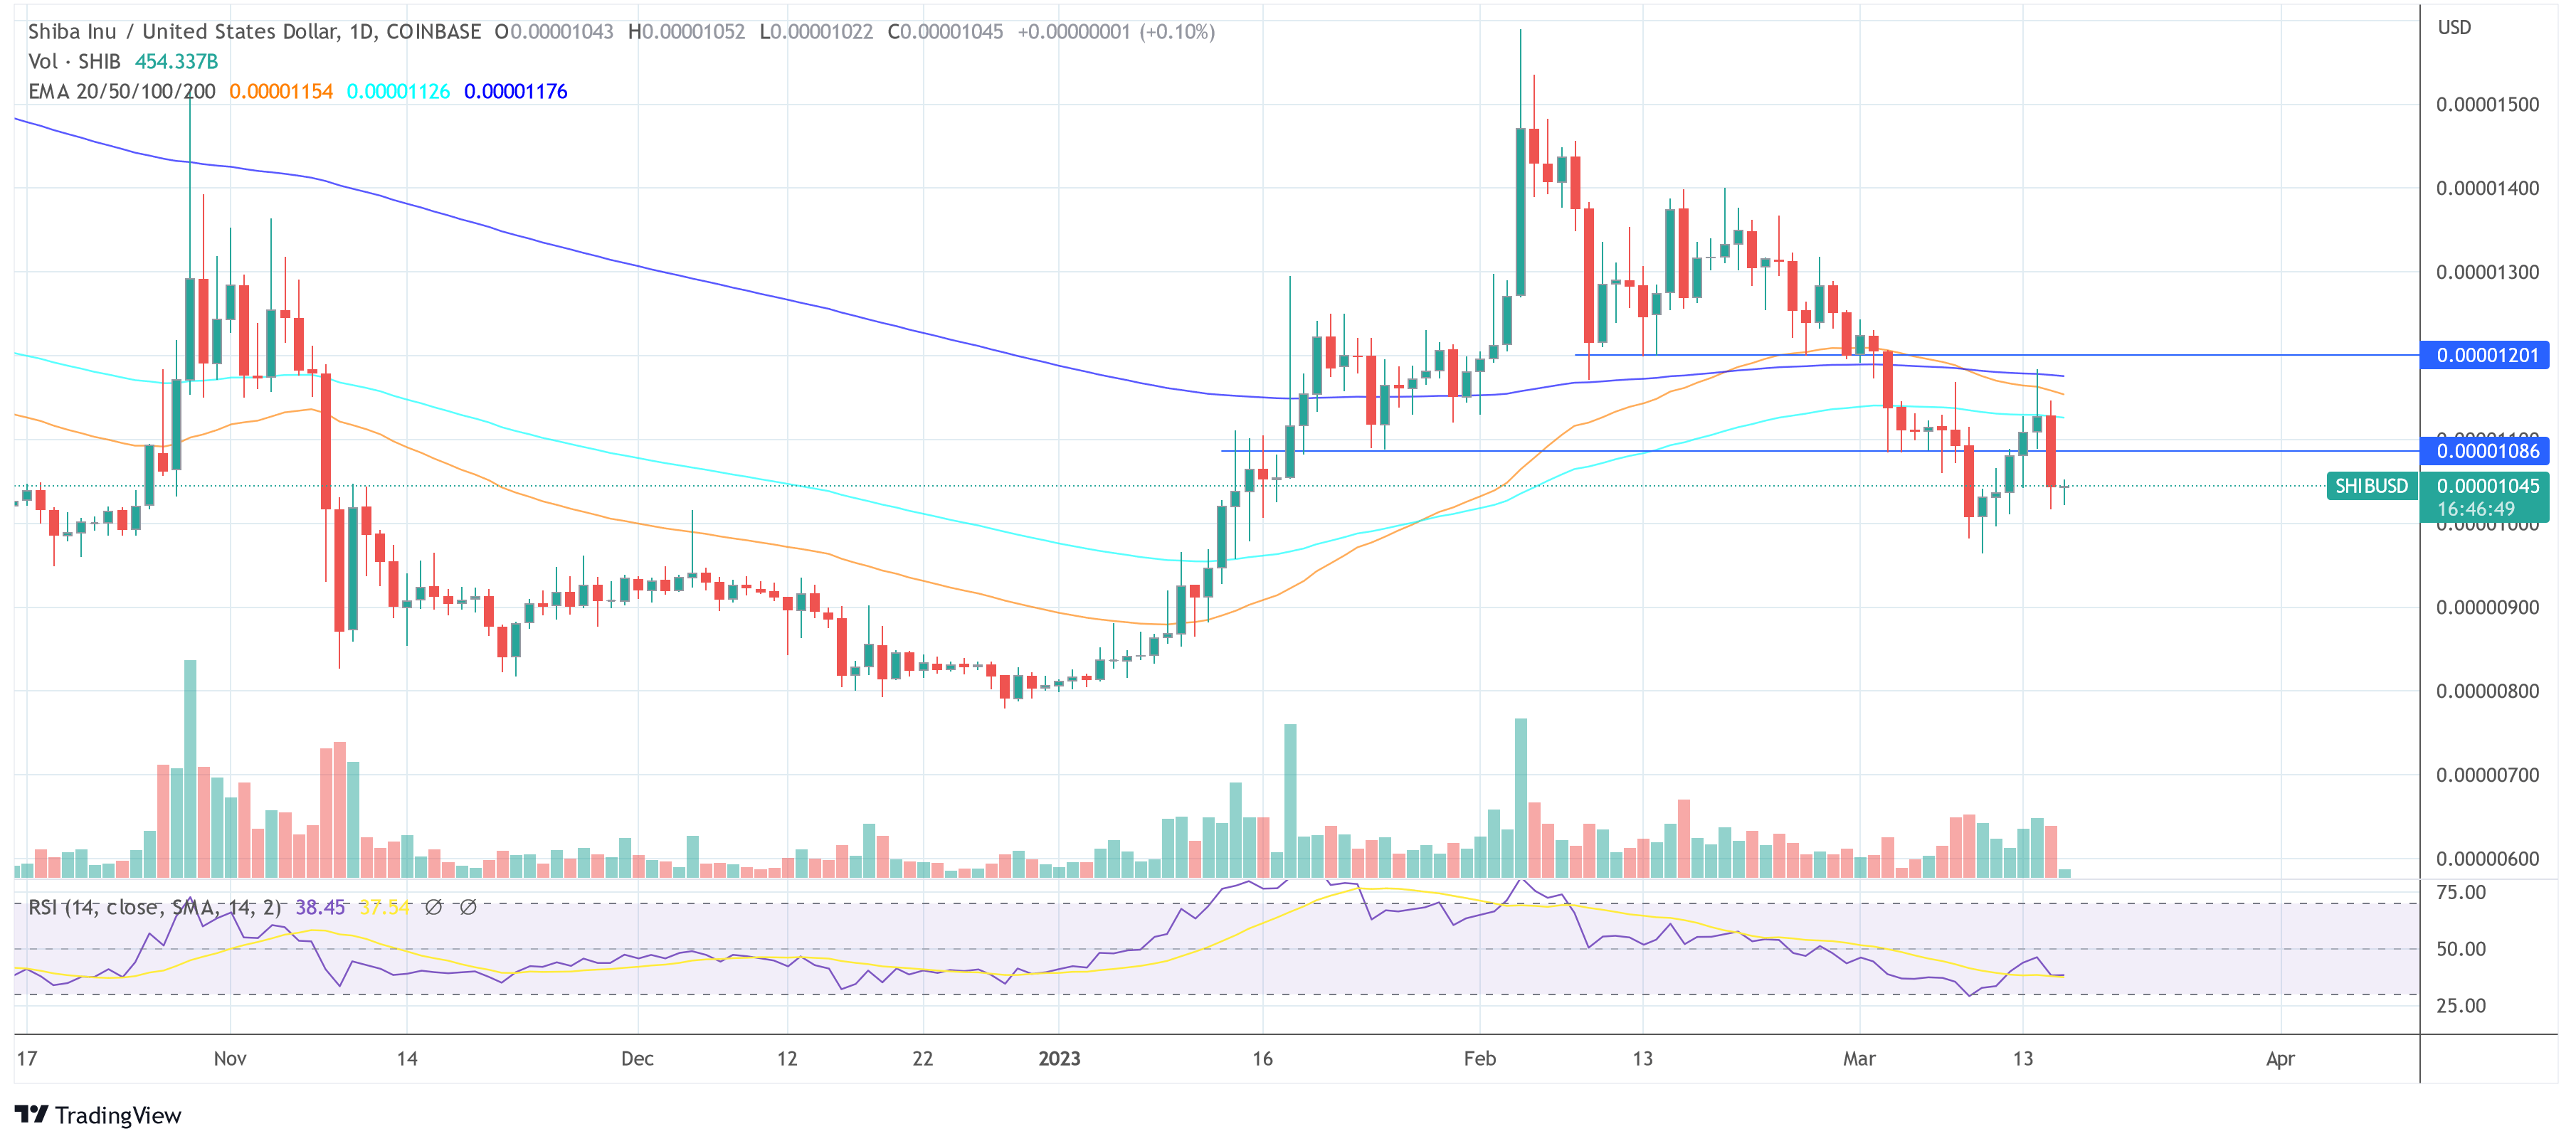Click the second crossed-circle icon in RSI legend
The image size is (2576, 1146).
point(468,907)
